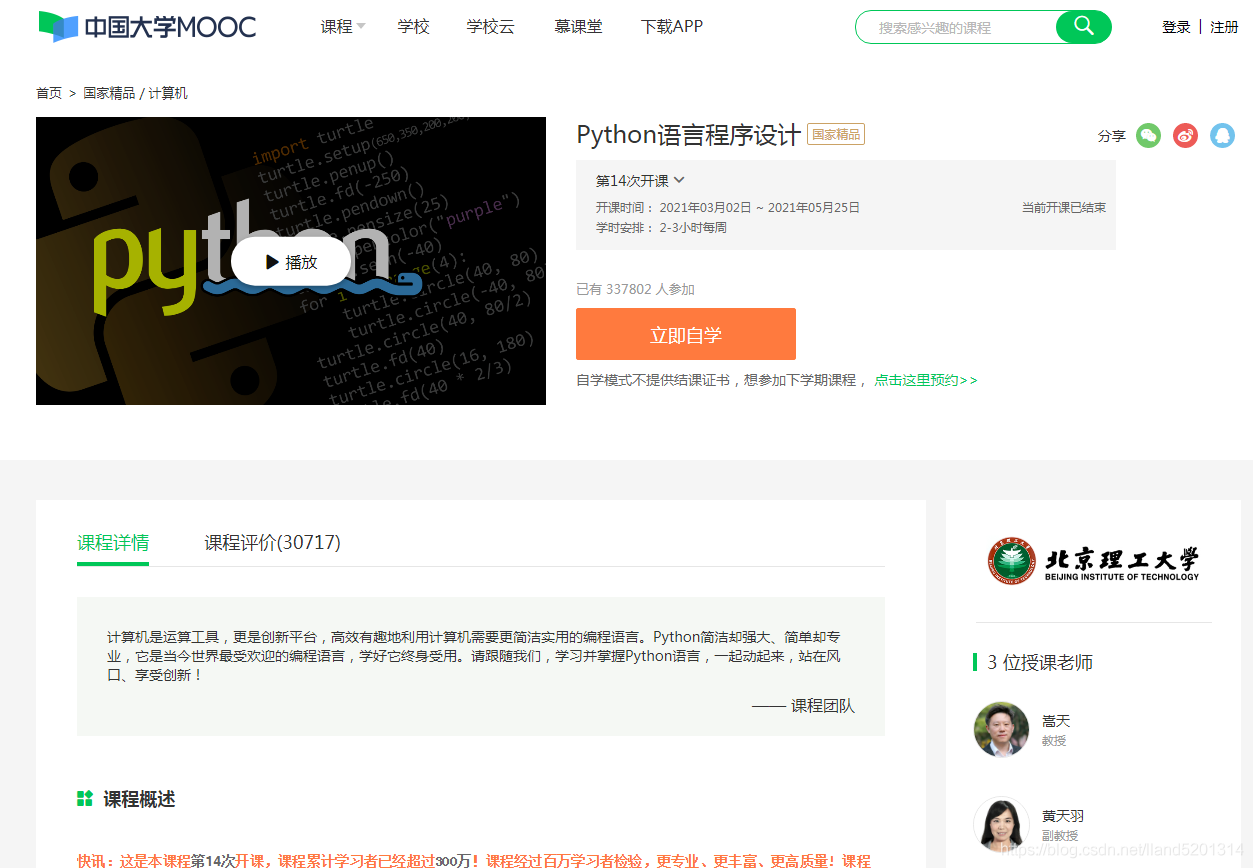The height and width of the screenshot is (868, 1253).
Task: Play the course intro video (播放)
Action: [291, 262]
